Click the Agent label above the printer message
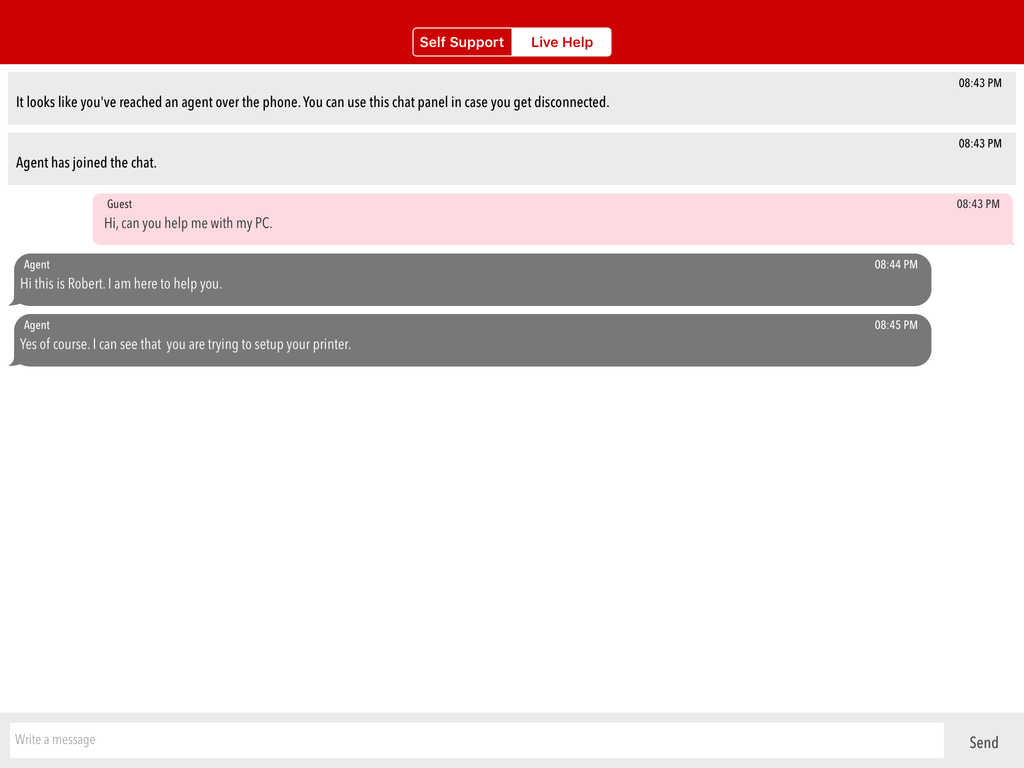 [37, 325]
